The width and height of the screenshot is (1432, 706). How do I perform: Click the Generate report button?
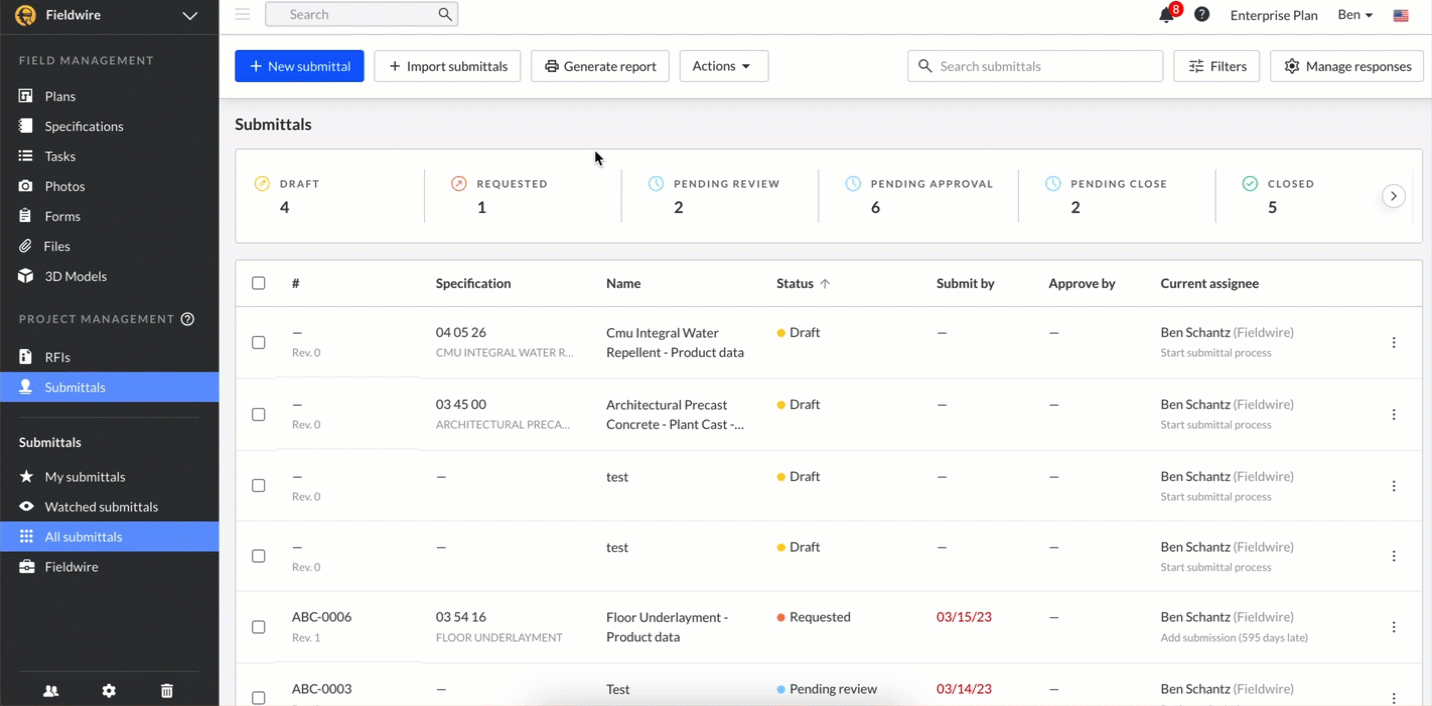point(600,66)
